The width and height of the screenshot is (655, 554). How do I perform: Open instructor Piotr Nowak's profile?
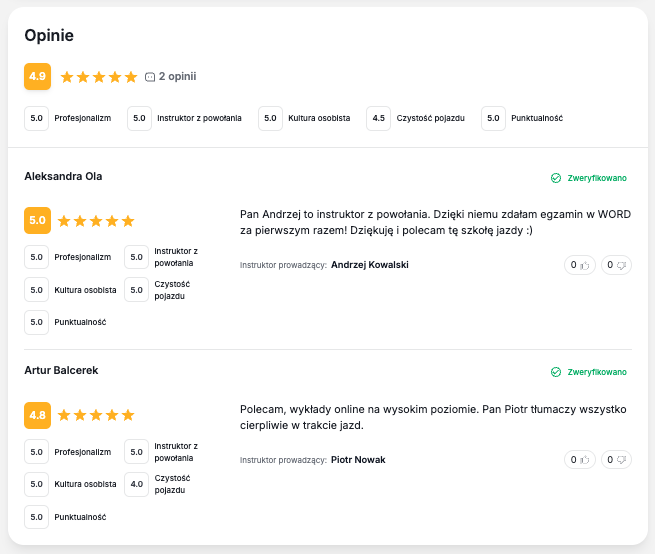pyautogui.click(x=357, y=460)
